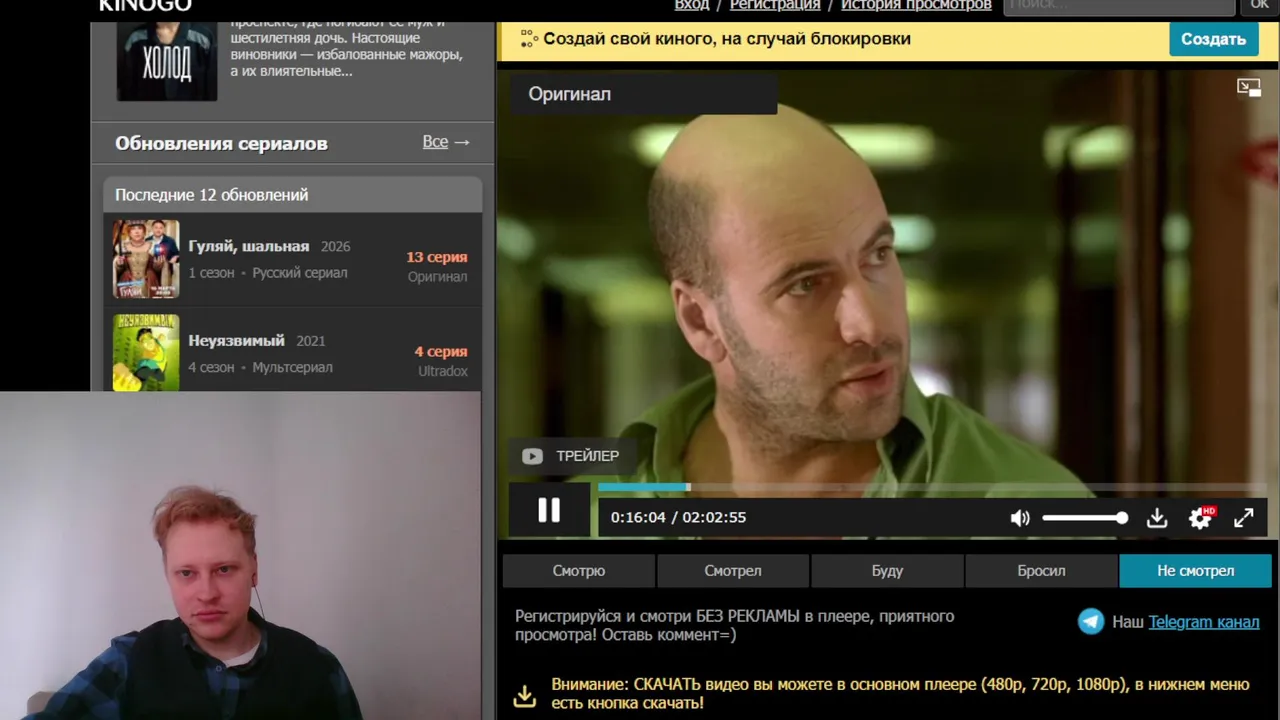Click Последние 12 обновлений heading
Viewport: 1280px width, 720px height.
(212, 195)
